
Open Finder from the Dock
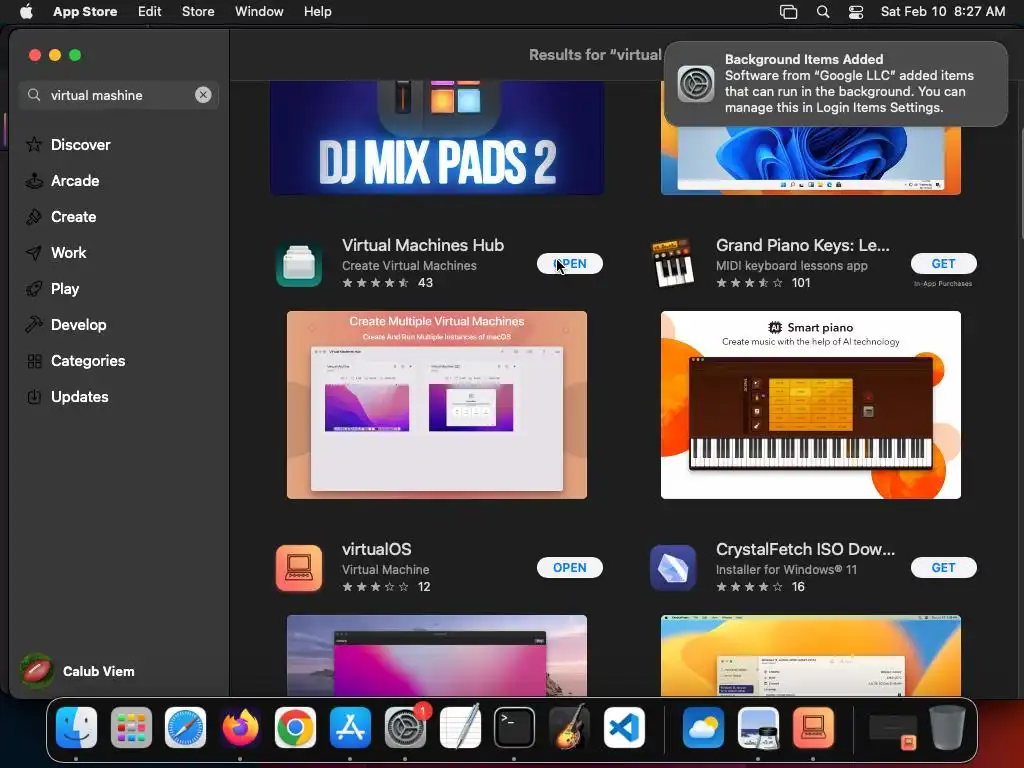[x=76, y=728]
